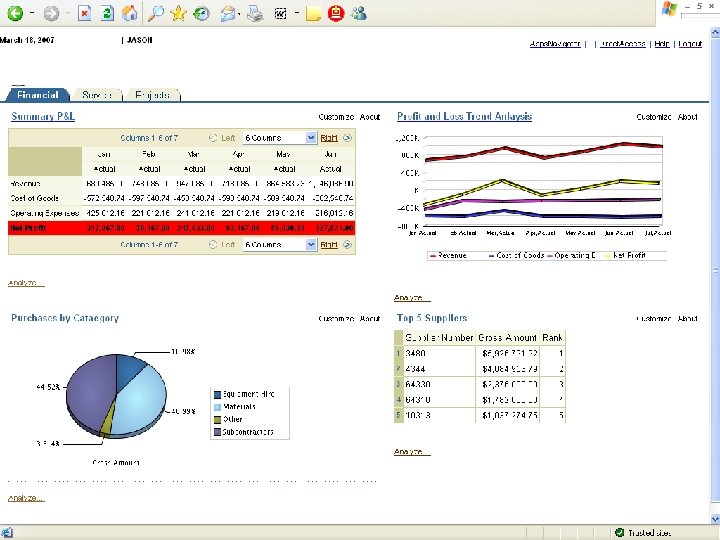
Task: Click Customize for Top 5 Suppliers
Action: point(654,318)
